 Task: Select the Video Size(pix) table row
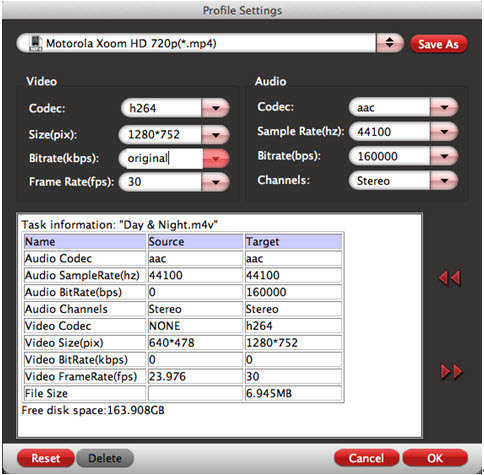click(x=183, y=343)
